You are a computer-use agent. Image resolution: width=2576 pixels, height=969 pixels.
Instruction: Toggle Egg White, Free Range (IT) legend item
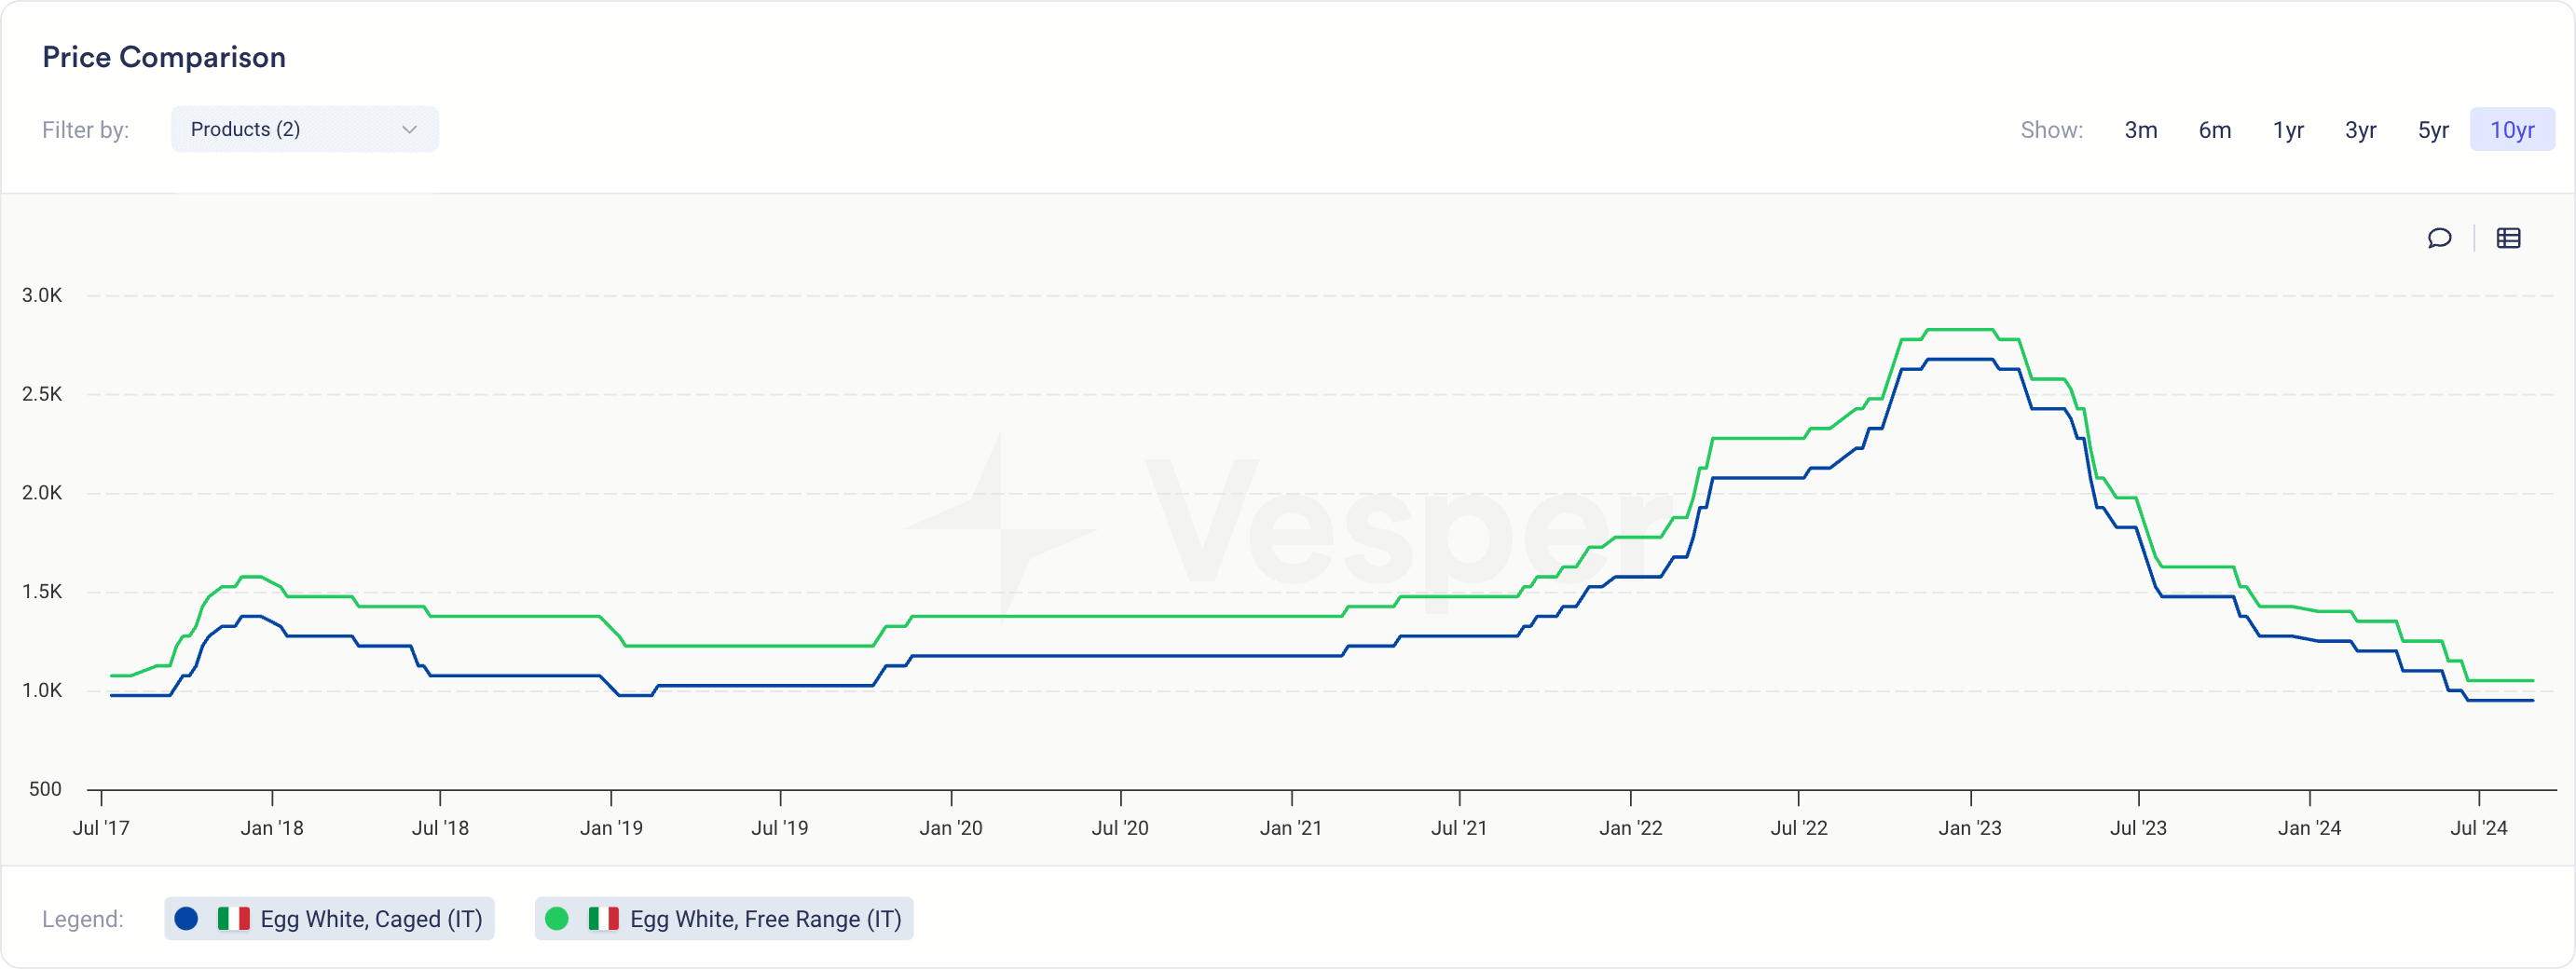coord(724,918)
